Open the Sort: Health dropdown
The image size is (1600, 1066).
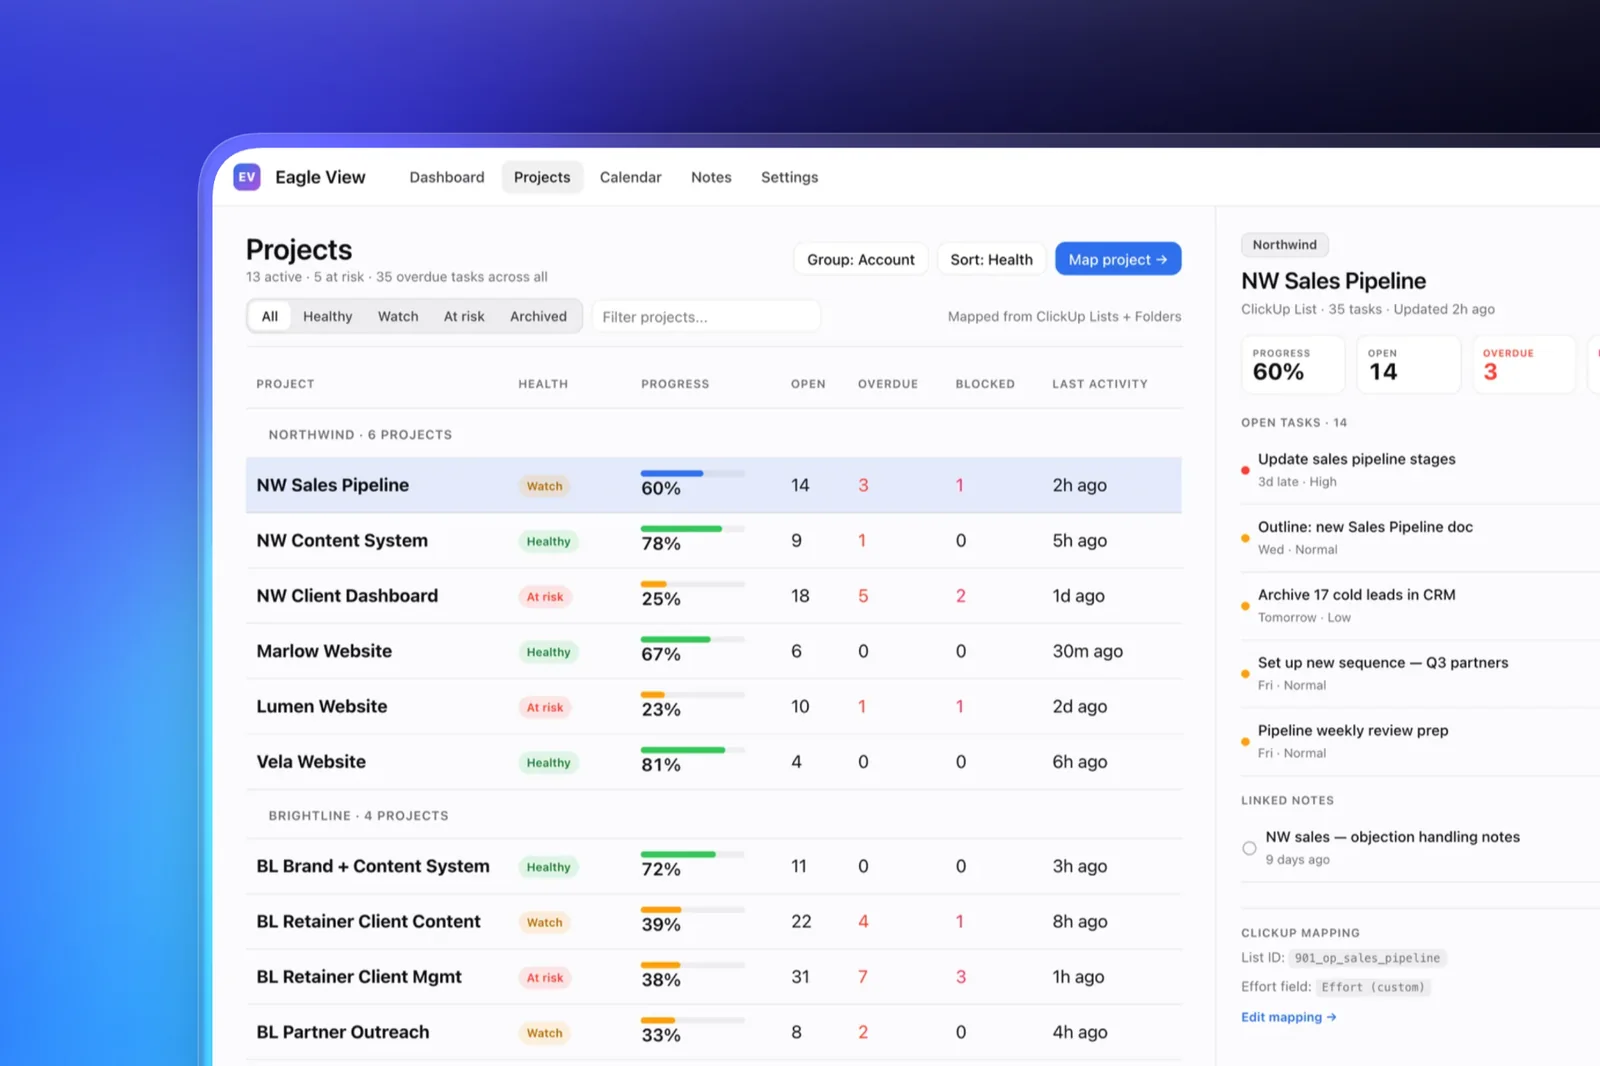pos(992,259)
